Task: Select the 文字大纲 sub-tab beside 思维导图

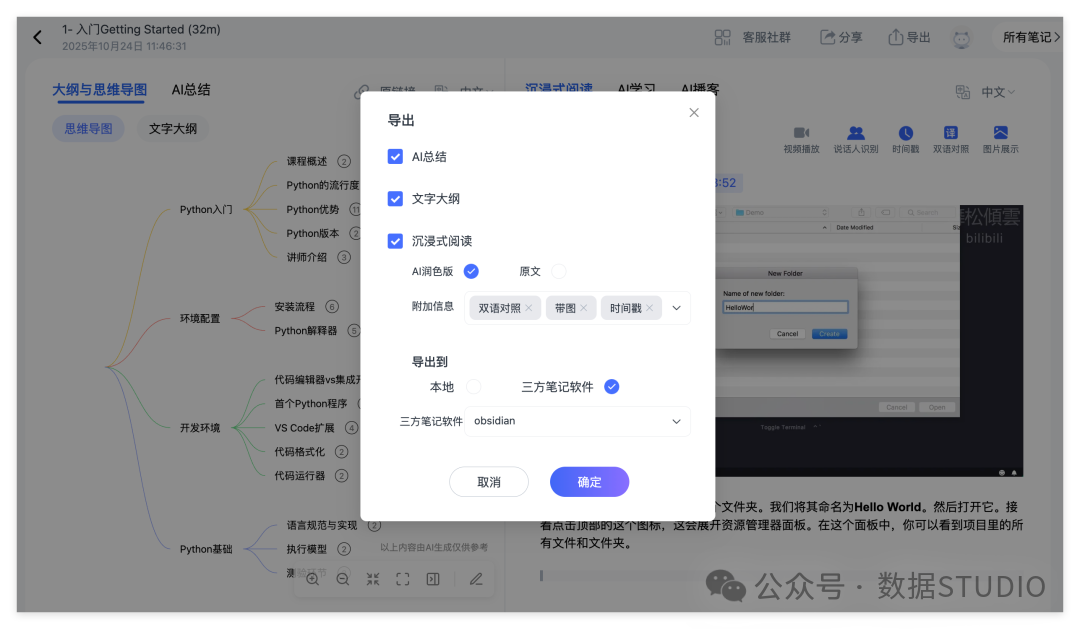Action: 173,129
